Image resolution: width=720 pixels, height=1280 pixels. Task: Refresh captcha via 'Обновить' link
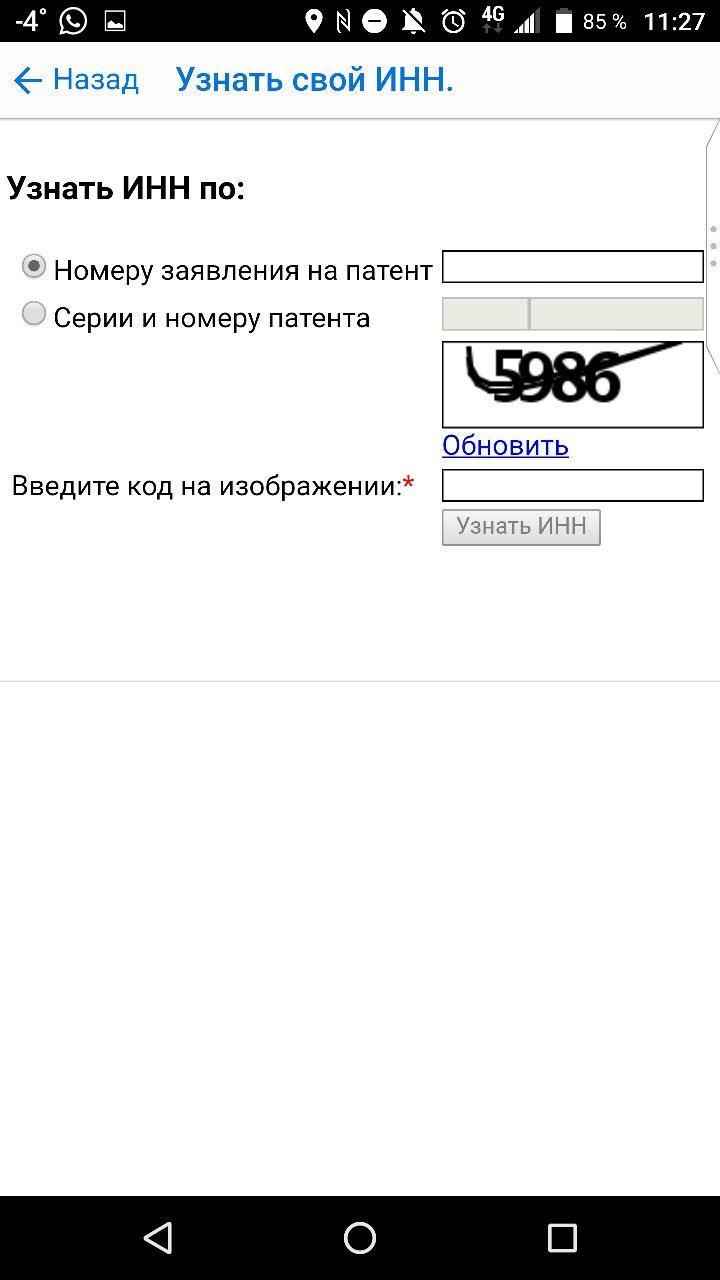(x=505, y=445)
